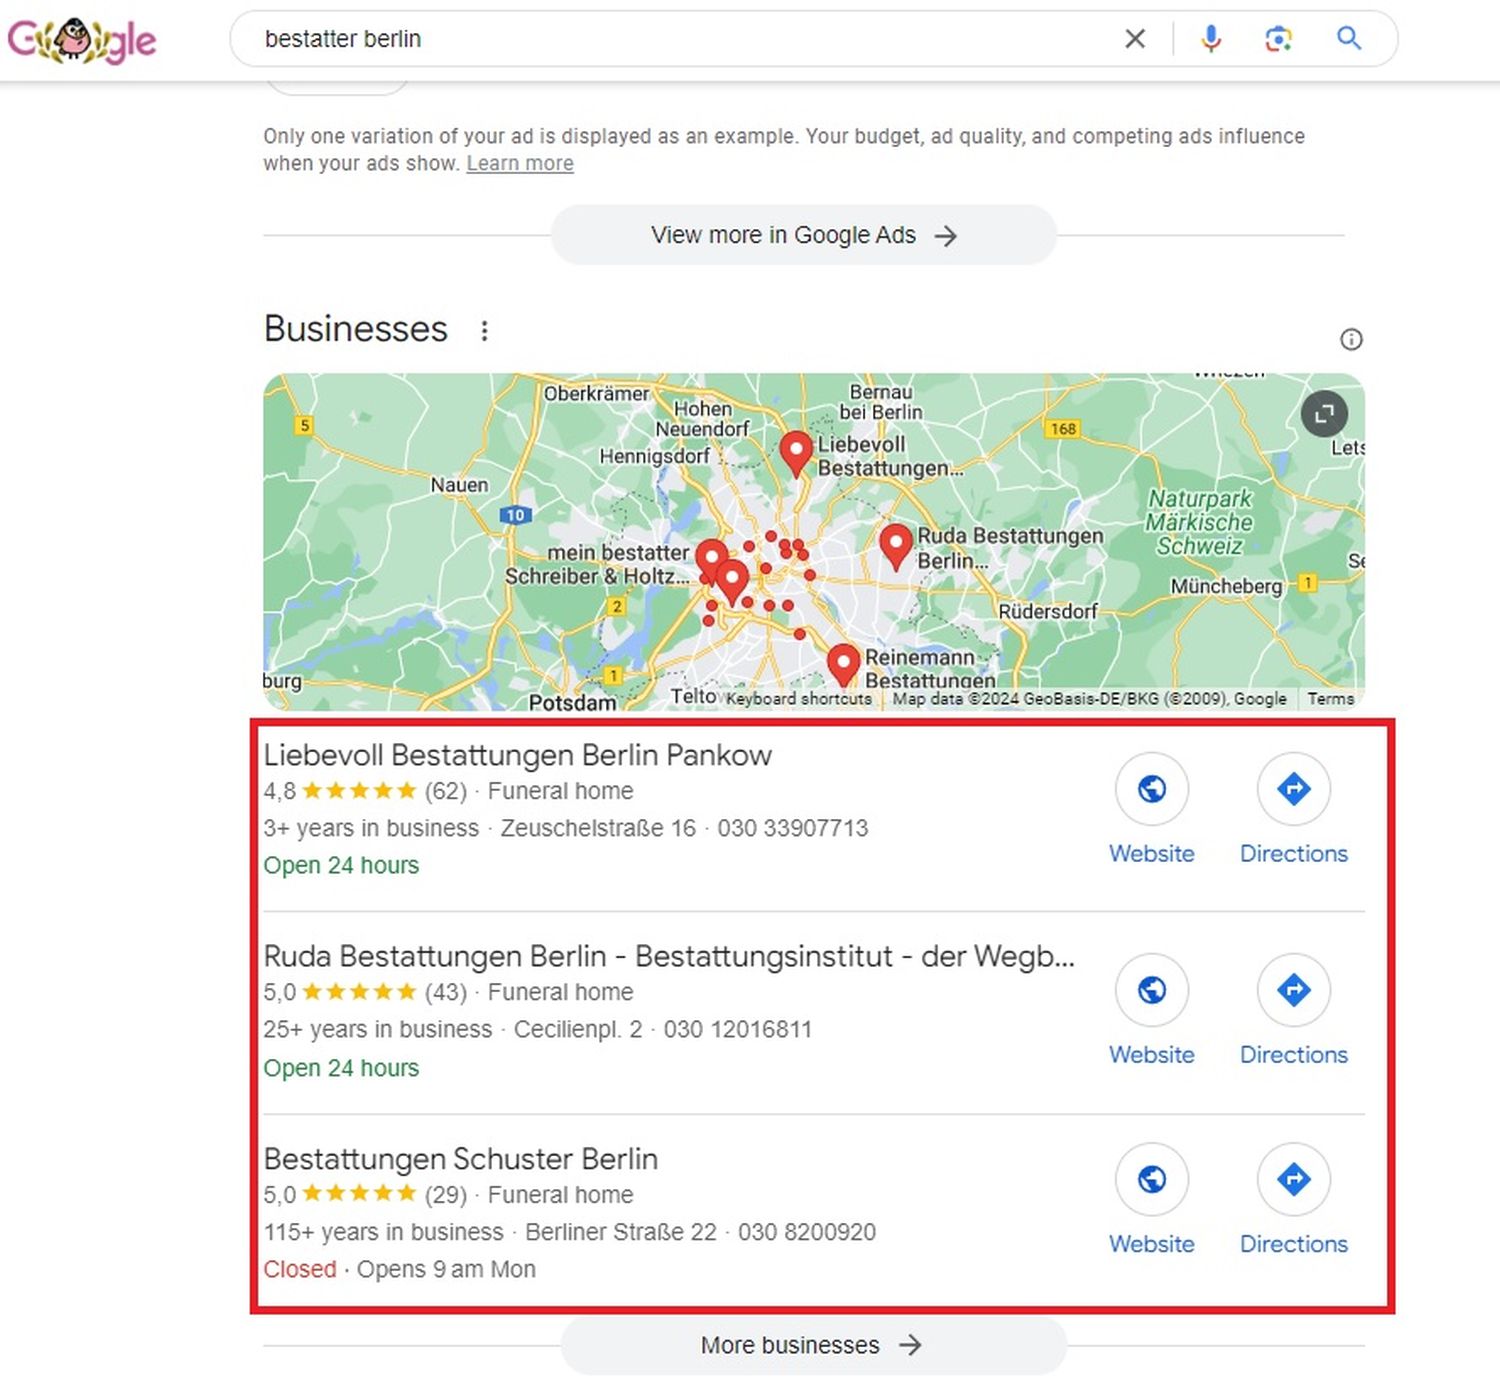Click the Reinemann Bestattungen map pin

click(x=843, y=664)
